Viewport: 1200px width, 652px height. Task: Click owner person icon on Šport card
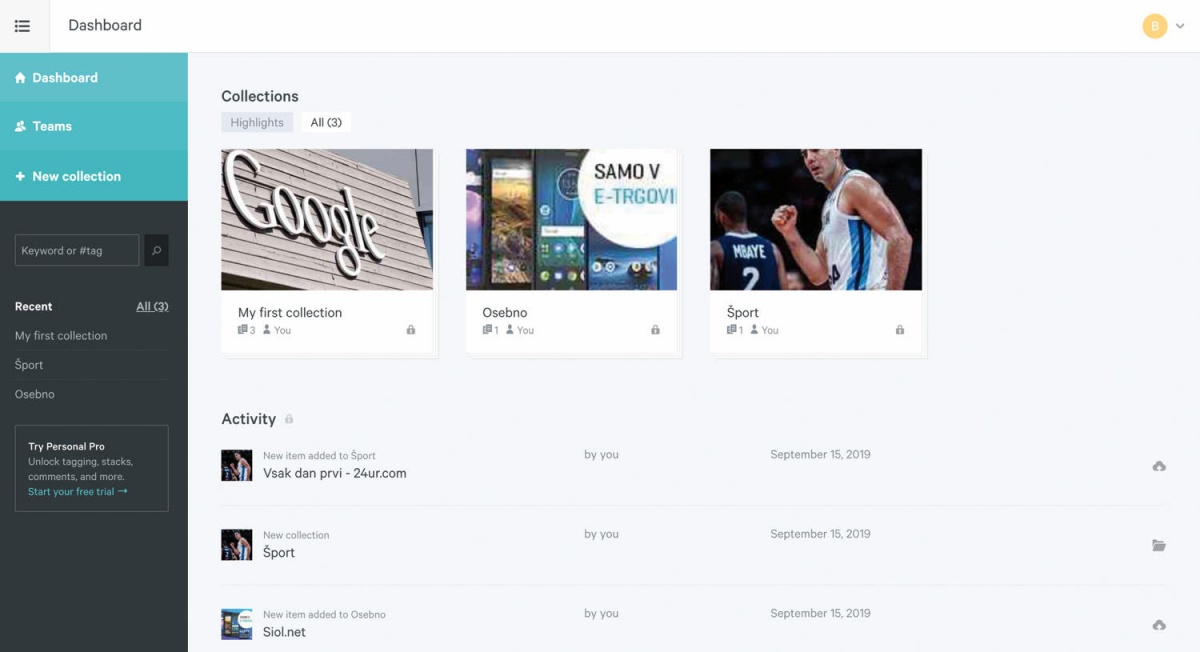tap(755, 330)
